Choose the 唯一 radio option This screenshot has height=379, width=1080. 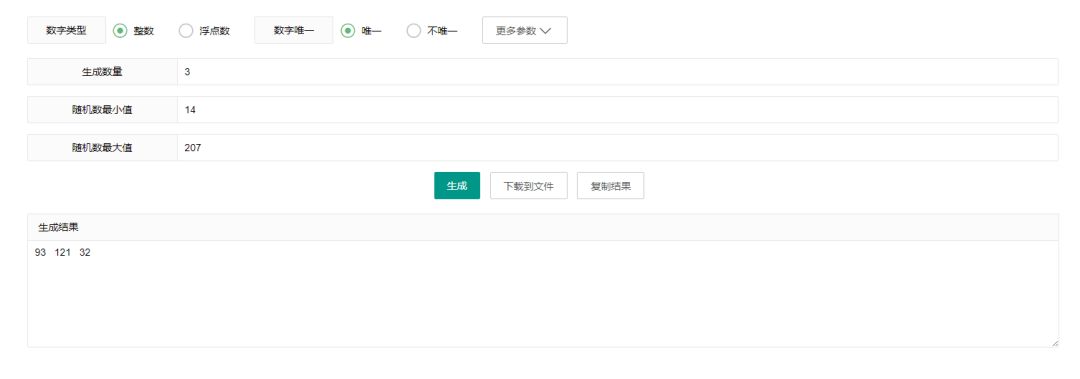click(x=349, y=30)
